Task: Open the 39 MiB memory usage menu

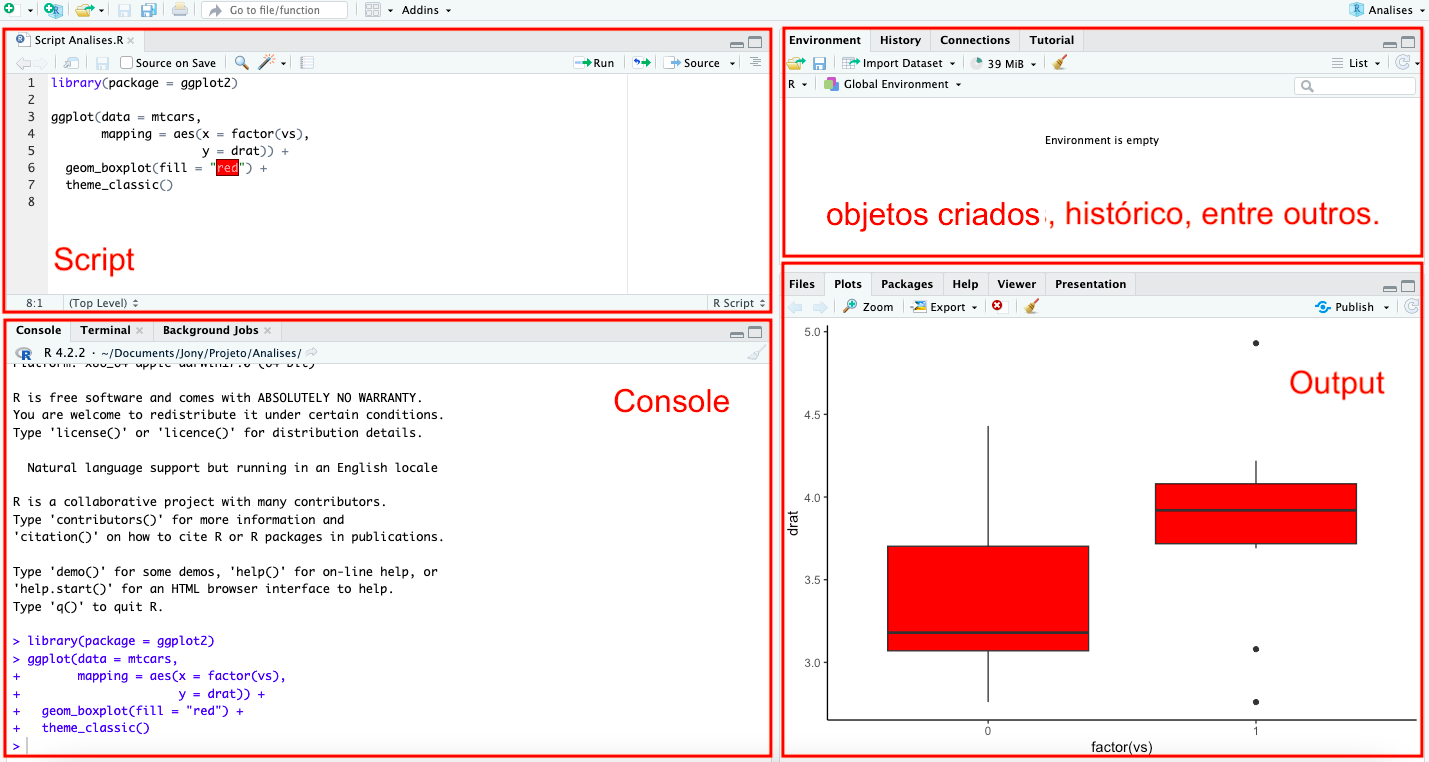Action: (1003, 63)
